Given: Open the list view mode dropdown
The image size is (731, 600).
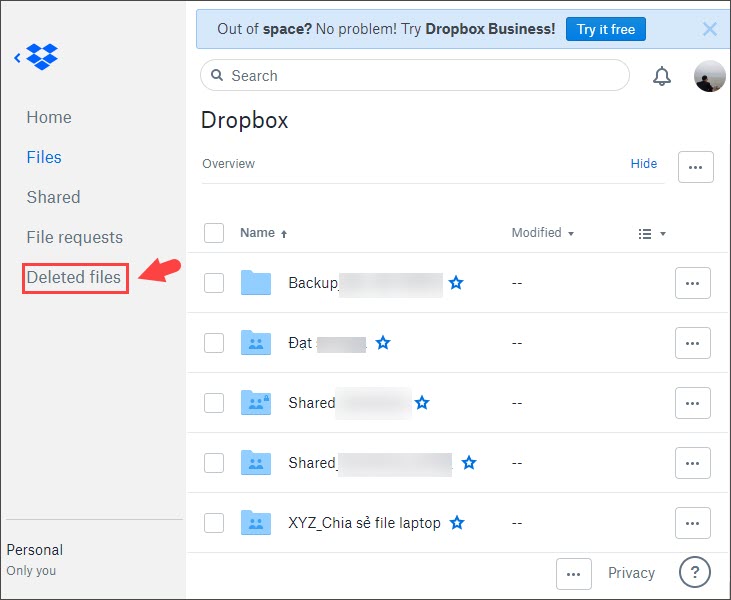Looking at the screenshot, I should [652, 234].
